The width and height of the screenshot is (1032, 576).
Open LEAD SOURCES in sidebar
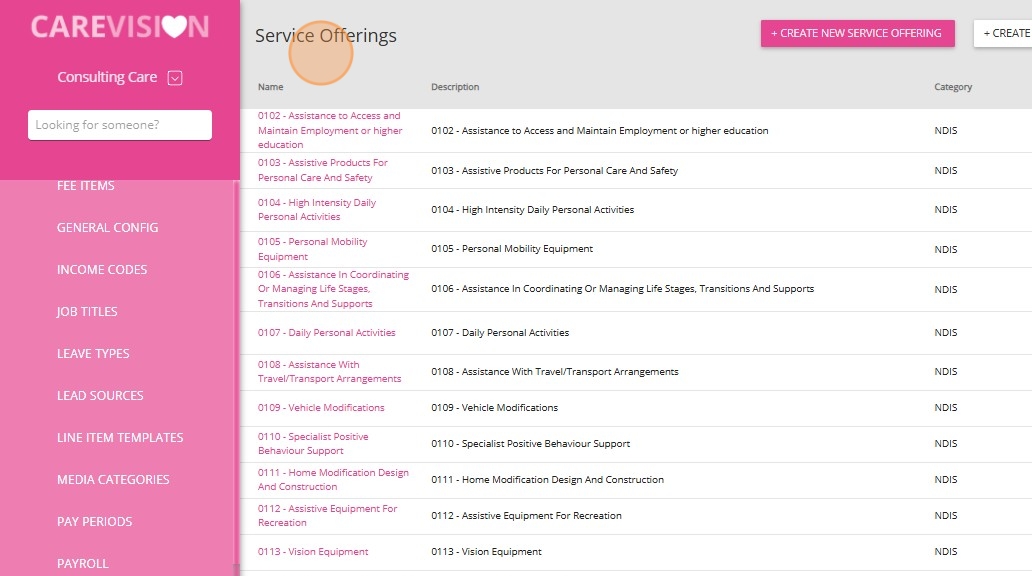(100, 396)
